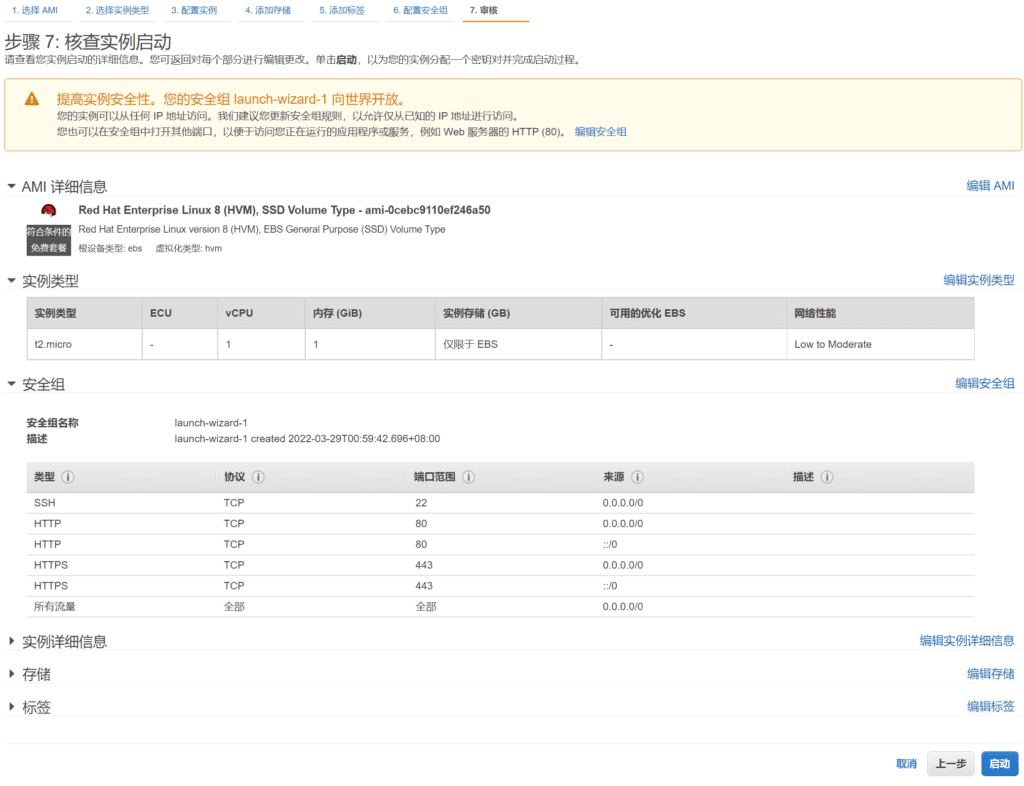Image resolution: width=1024 pixels, height=786 pixels.
Task: Expand the 存储 section
Action: click(x=12, y=674)
